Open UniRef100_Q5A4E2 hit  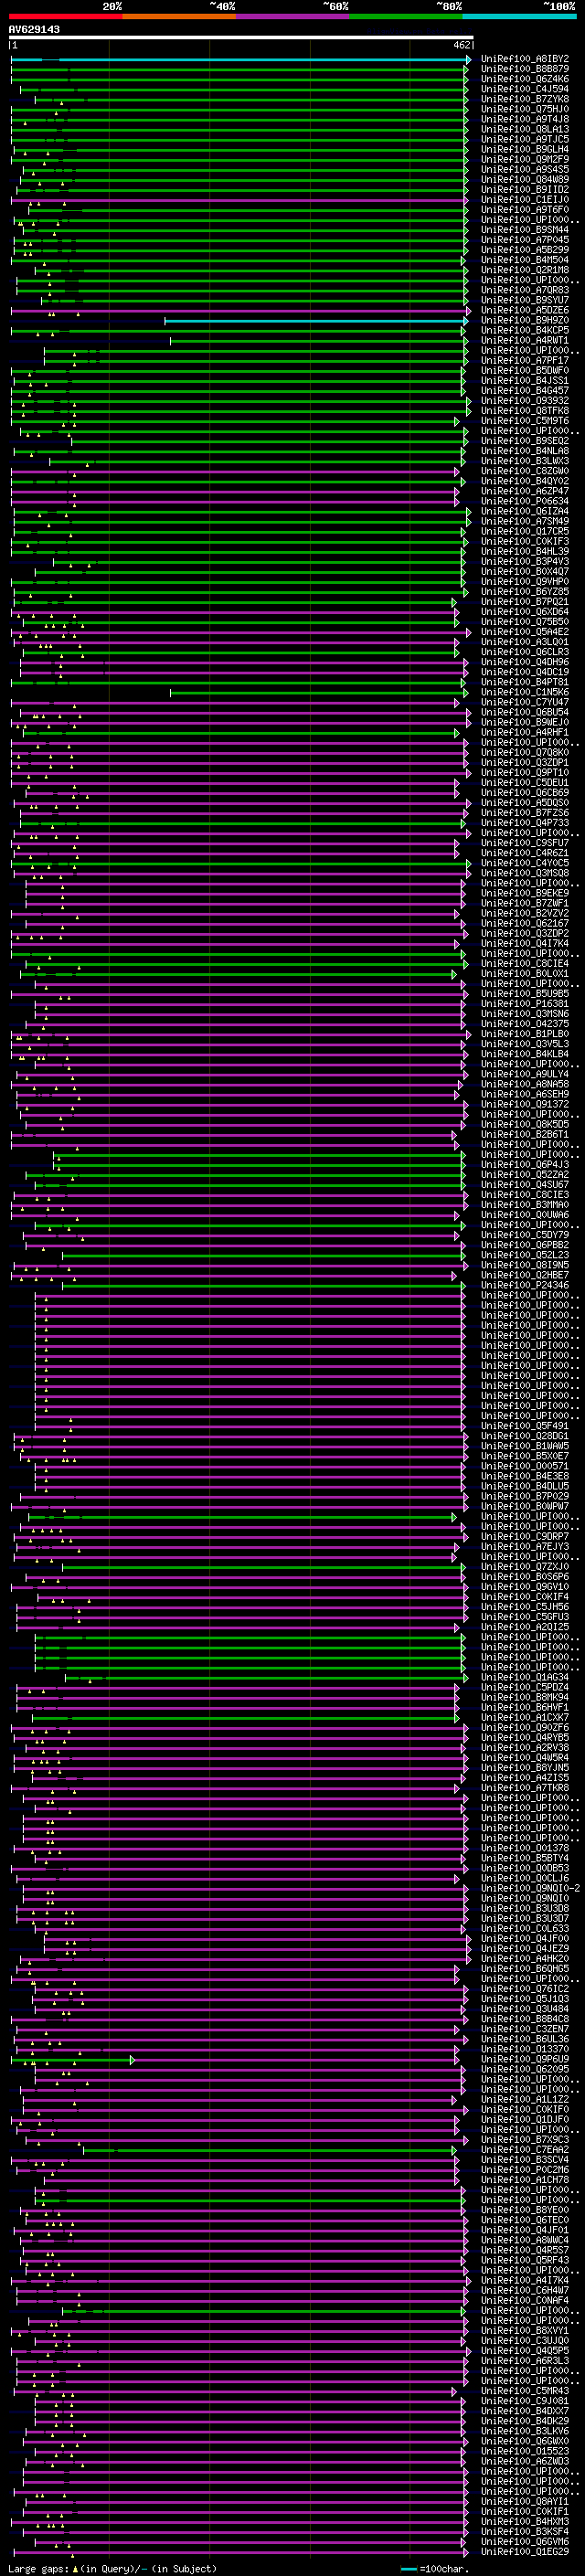click(525, 631)
